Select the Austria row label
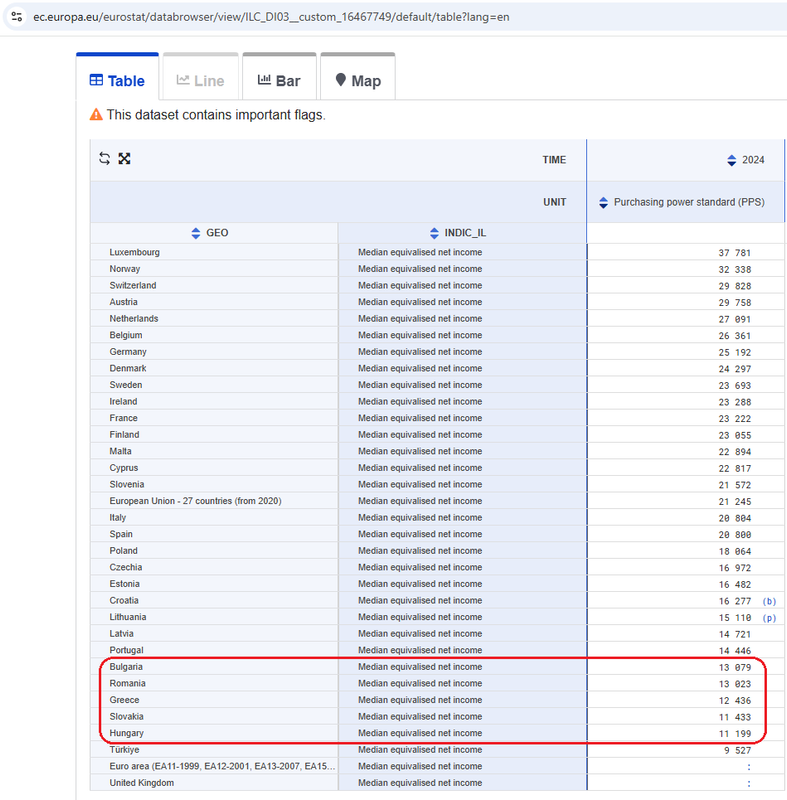The image size is (787, 800). click(123, 302)
